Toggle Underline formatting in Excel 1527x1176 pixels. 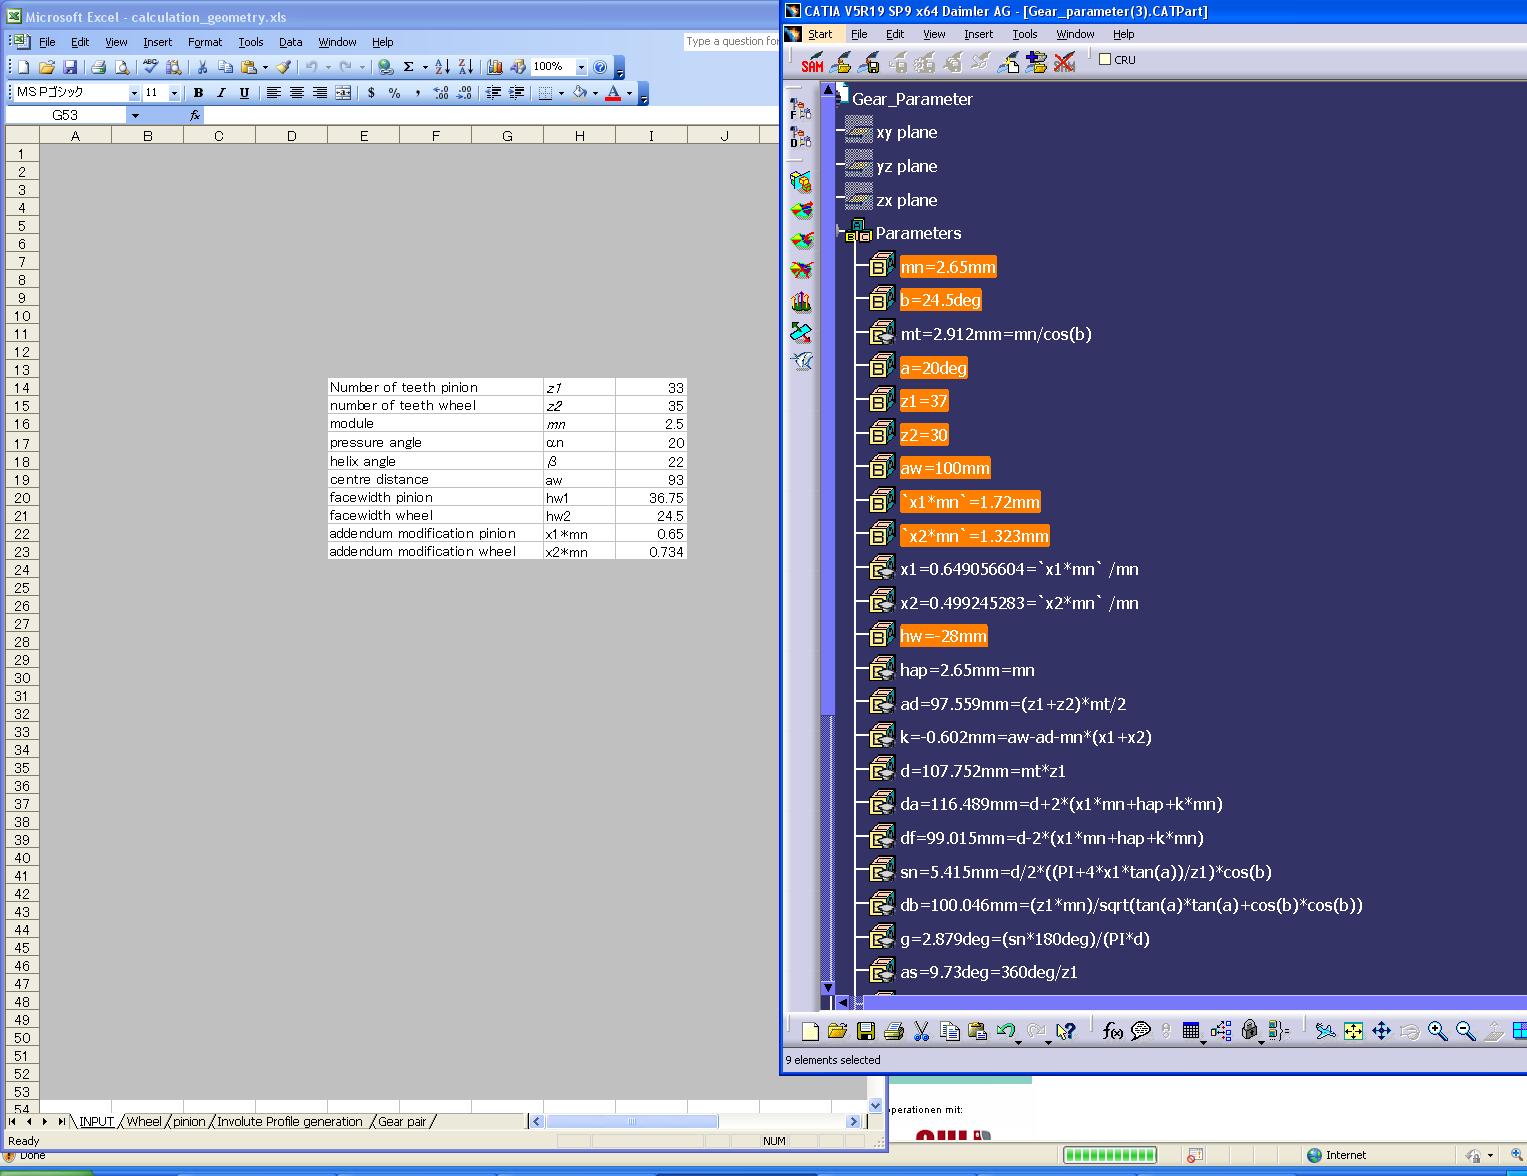click(x=244, y=93)
